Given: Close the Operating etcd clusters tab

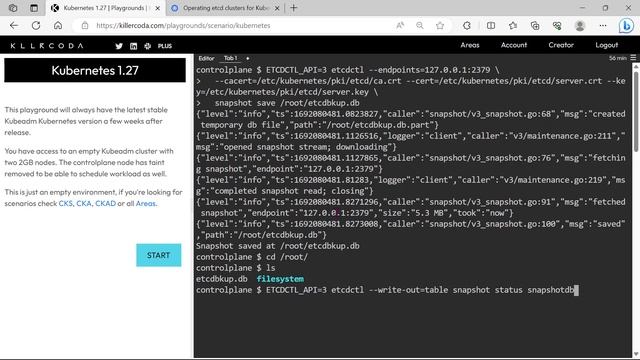Looking at the screenshot, I should [277, 8].
